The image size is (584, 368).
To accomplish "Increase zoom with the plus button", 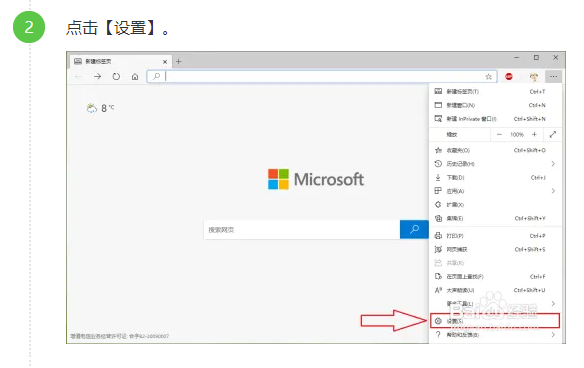I will [534, 134].
